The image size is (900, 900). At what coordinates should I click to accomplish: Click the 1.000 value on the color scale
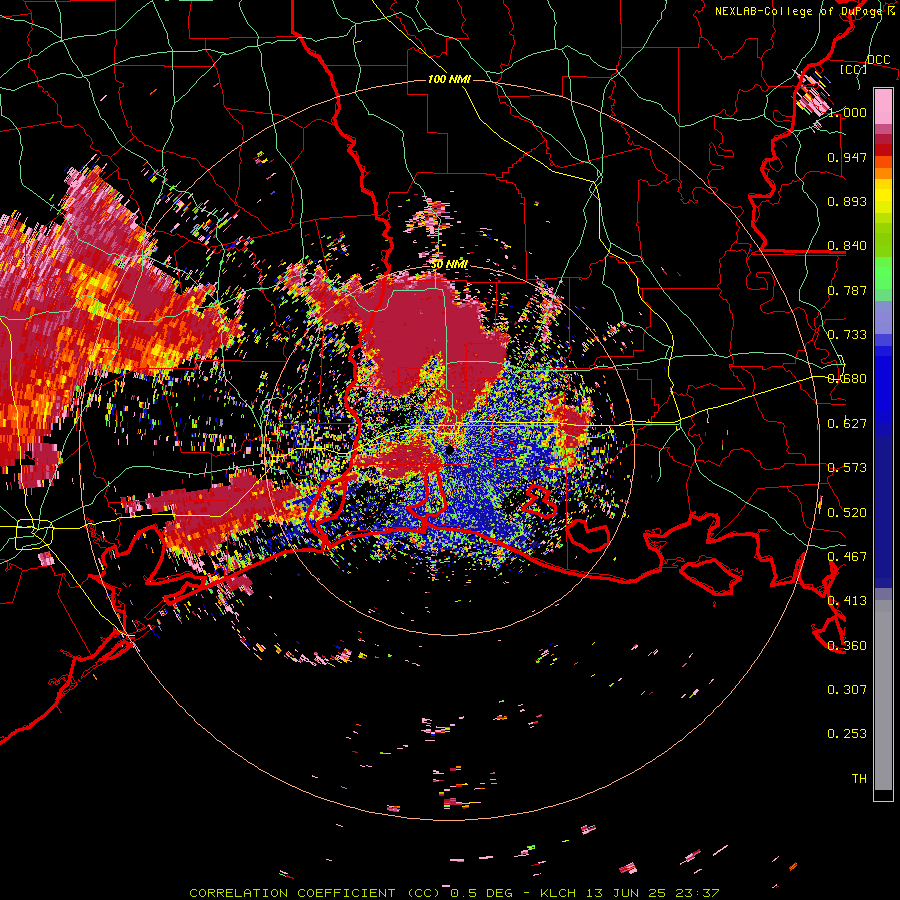847,112
